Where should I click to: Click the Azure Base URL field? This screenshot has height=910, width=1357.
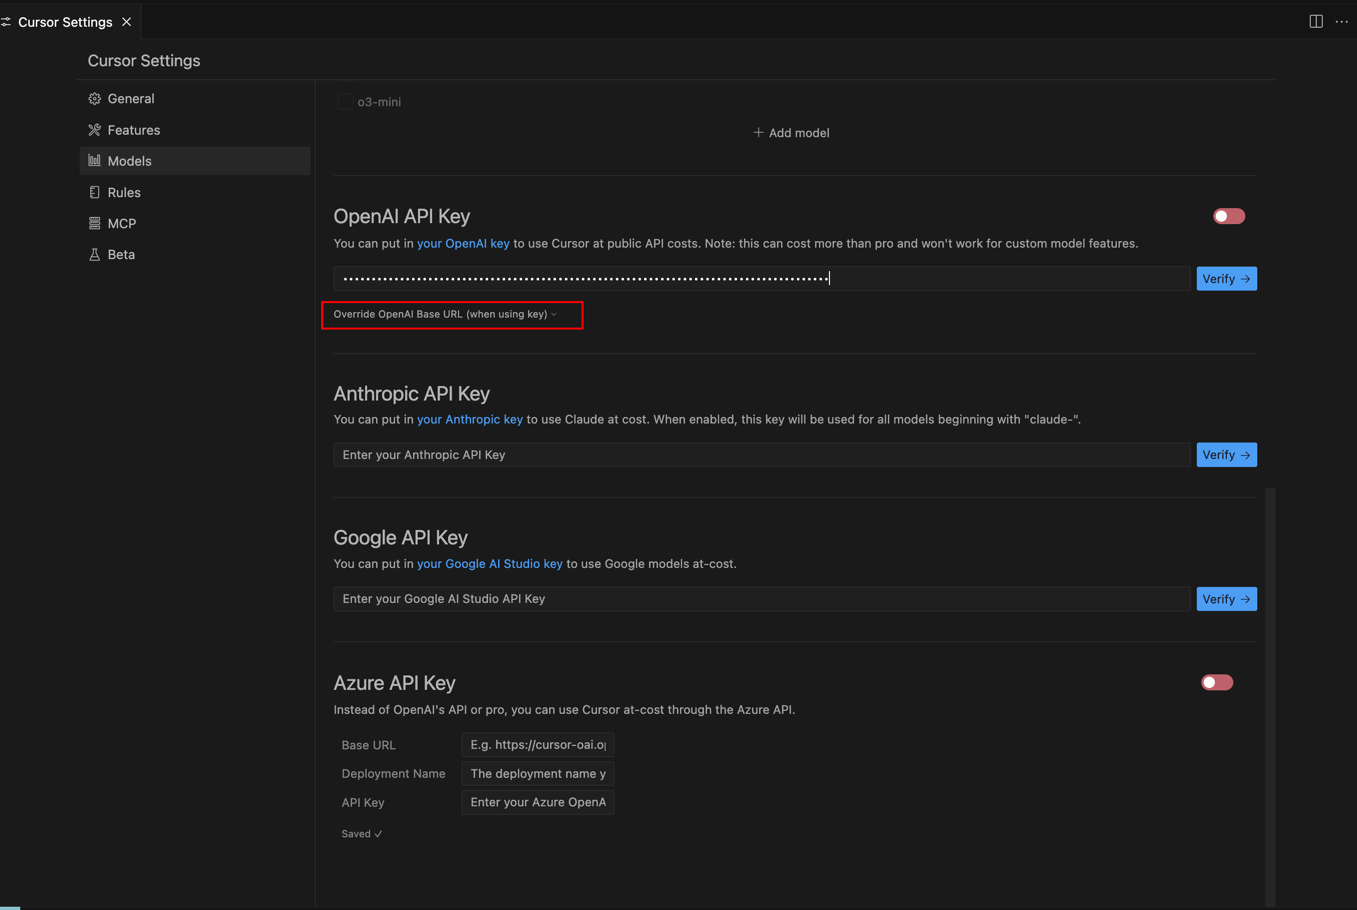538,745
